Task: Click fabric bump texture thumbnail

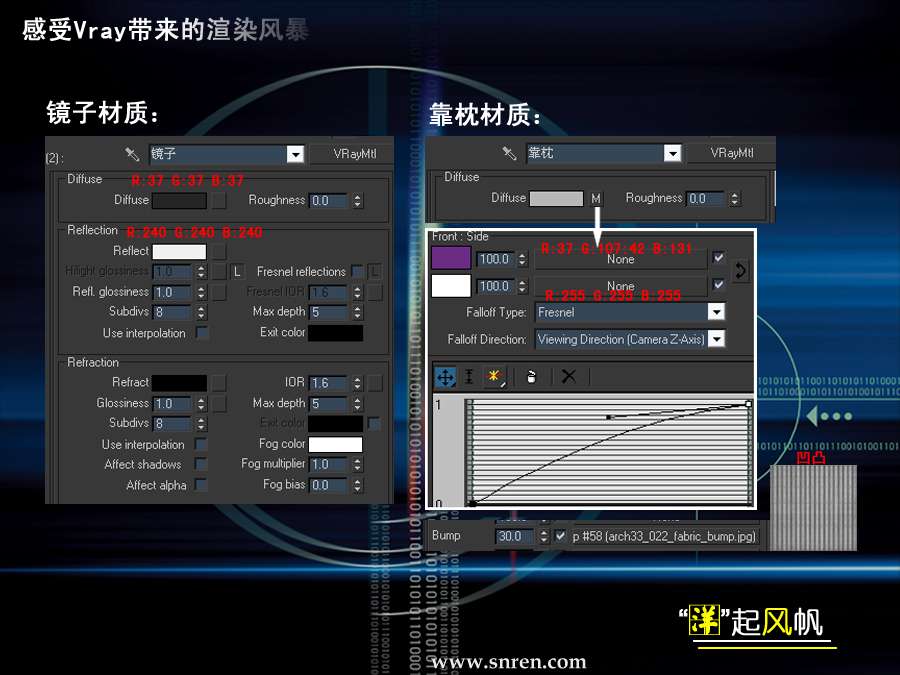Action: click(813, 507)
